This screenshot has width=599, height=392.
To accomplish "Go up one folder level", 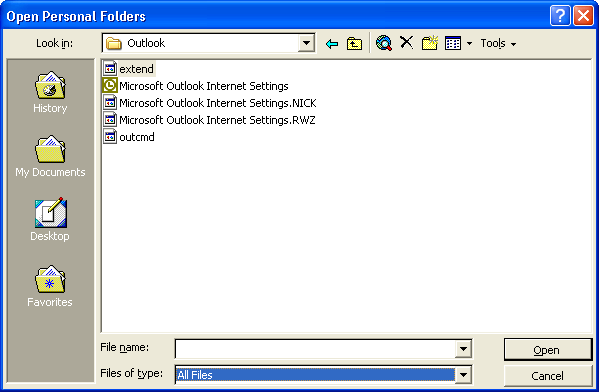I will (x=354, y=44).
